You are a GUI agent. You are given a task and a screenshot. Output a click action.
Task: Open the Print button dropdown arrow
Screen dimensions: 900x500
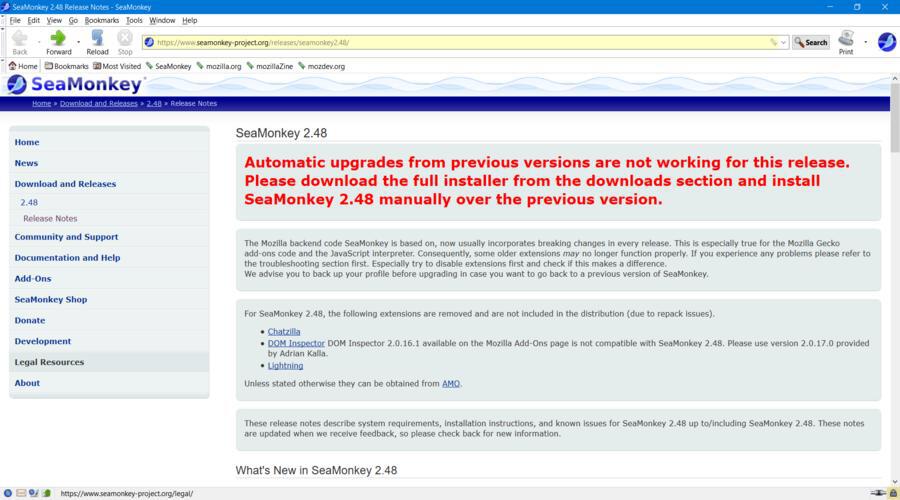point(865,42)
